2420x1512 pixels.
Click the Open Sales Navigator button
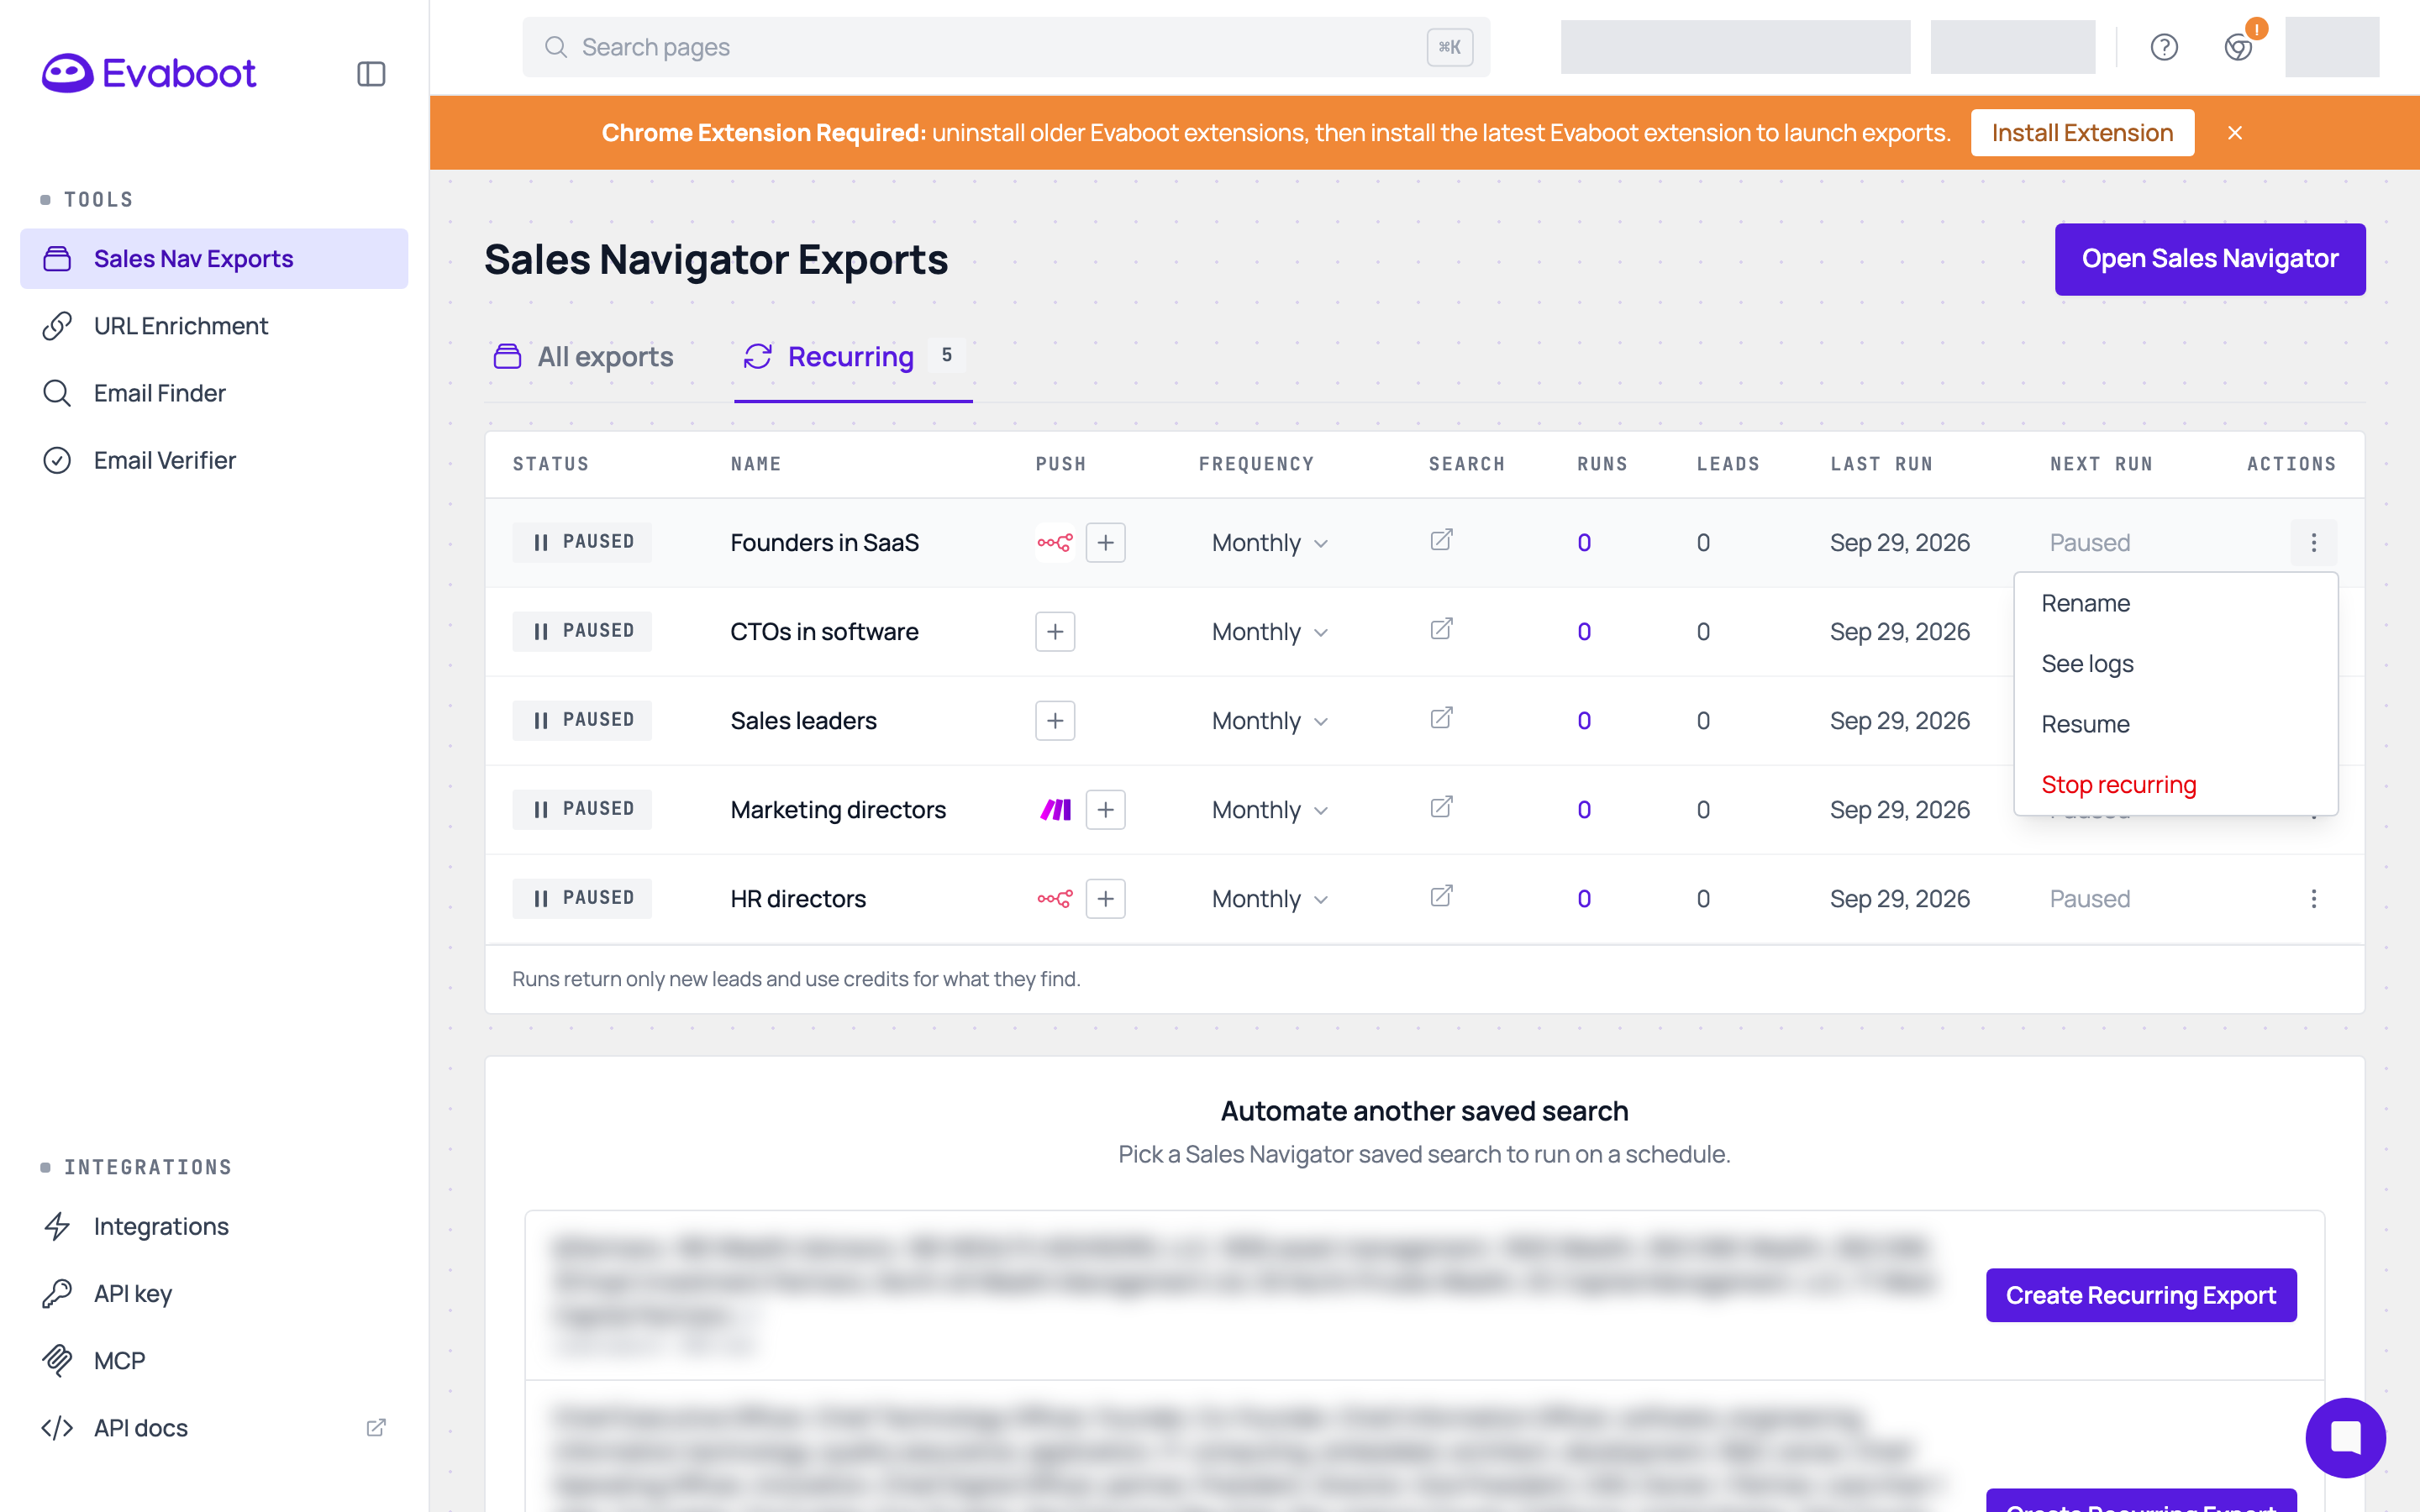(2209, 259)
